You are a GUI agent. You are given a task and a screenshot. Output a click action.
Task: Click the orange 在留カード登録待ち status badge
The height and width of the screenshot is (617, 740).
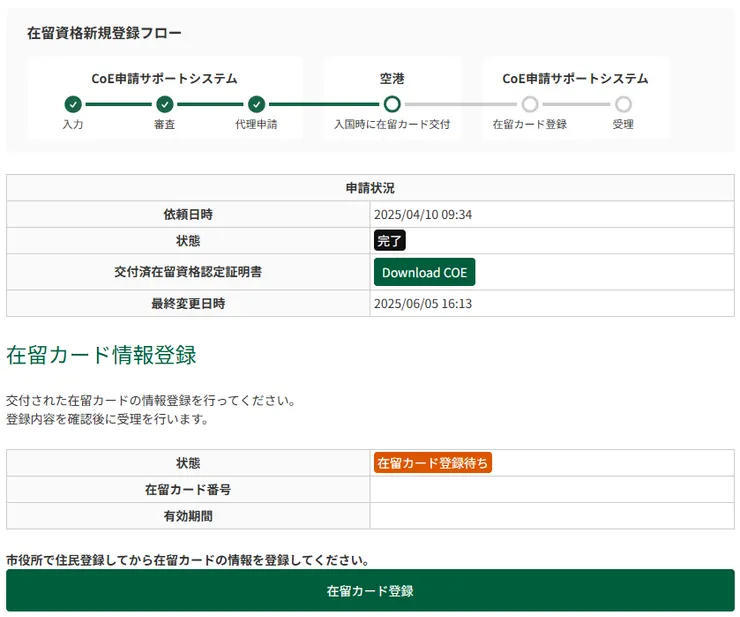tap(433, 463)
